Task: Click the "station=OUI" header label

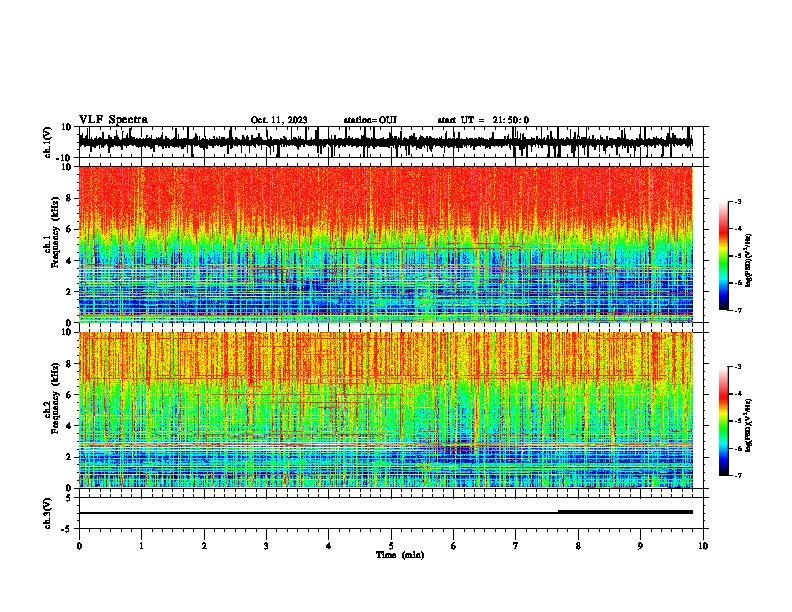Action: click(370, 120)
